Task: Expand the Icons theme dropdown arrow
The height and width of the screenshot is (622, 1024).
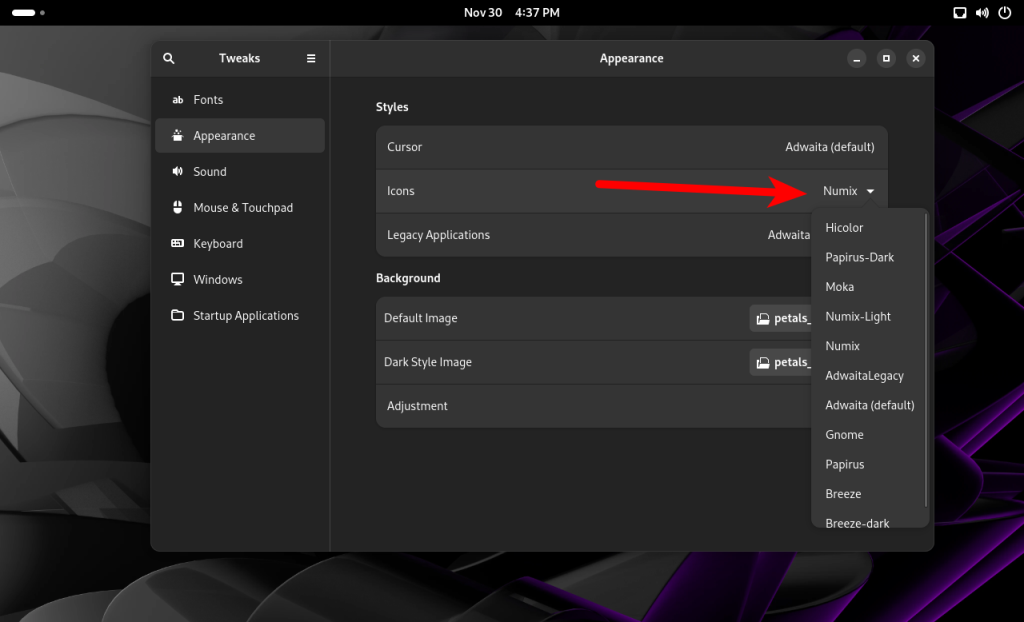Action: pyautogui.click(x=871, y=191)
